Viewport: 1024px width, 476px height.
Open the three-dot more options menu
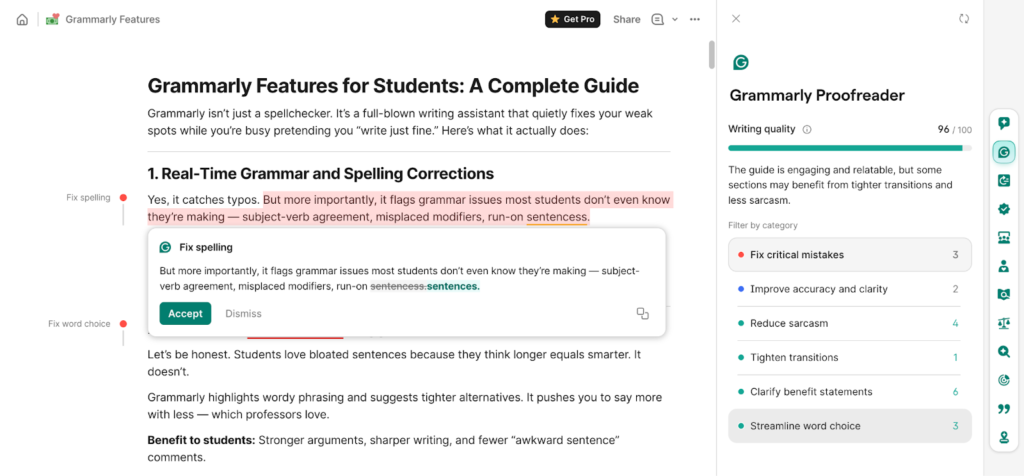pos(695,20)
